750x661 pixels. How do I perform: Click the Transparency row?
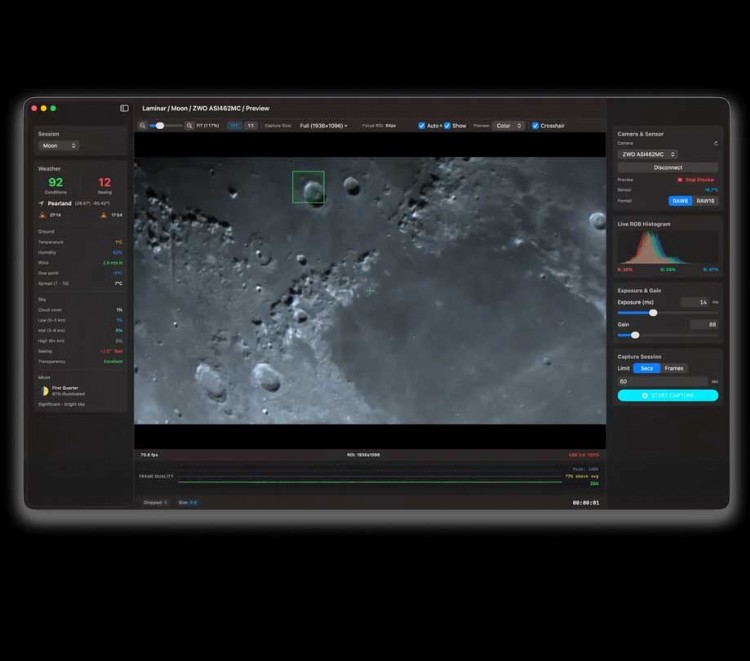(80, 362)
